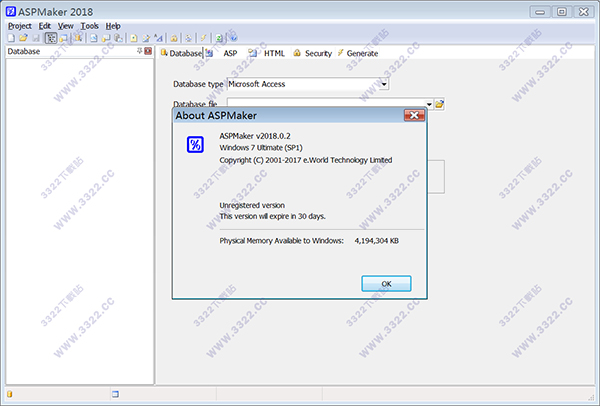Switch to the Security tab
Screen dimensions: 600x406
pyautogui.click(x=313, y=53)
